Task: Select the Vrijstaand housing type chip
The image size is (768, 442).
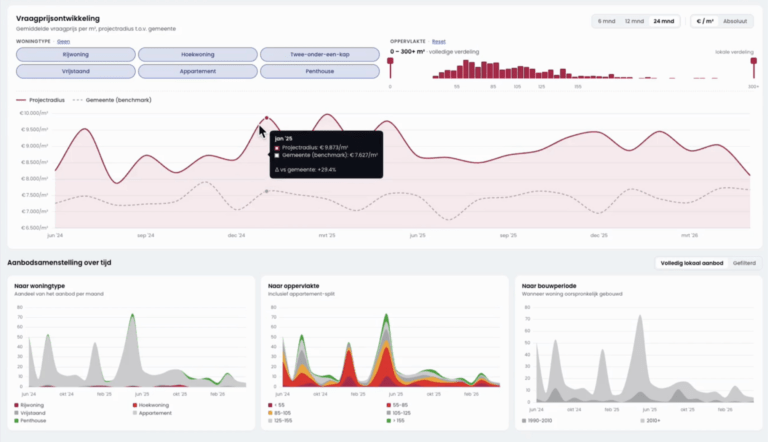Action: coord(76,71)
